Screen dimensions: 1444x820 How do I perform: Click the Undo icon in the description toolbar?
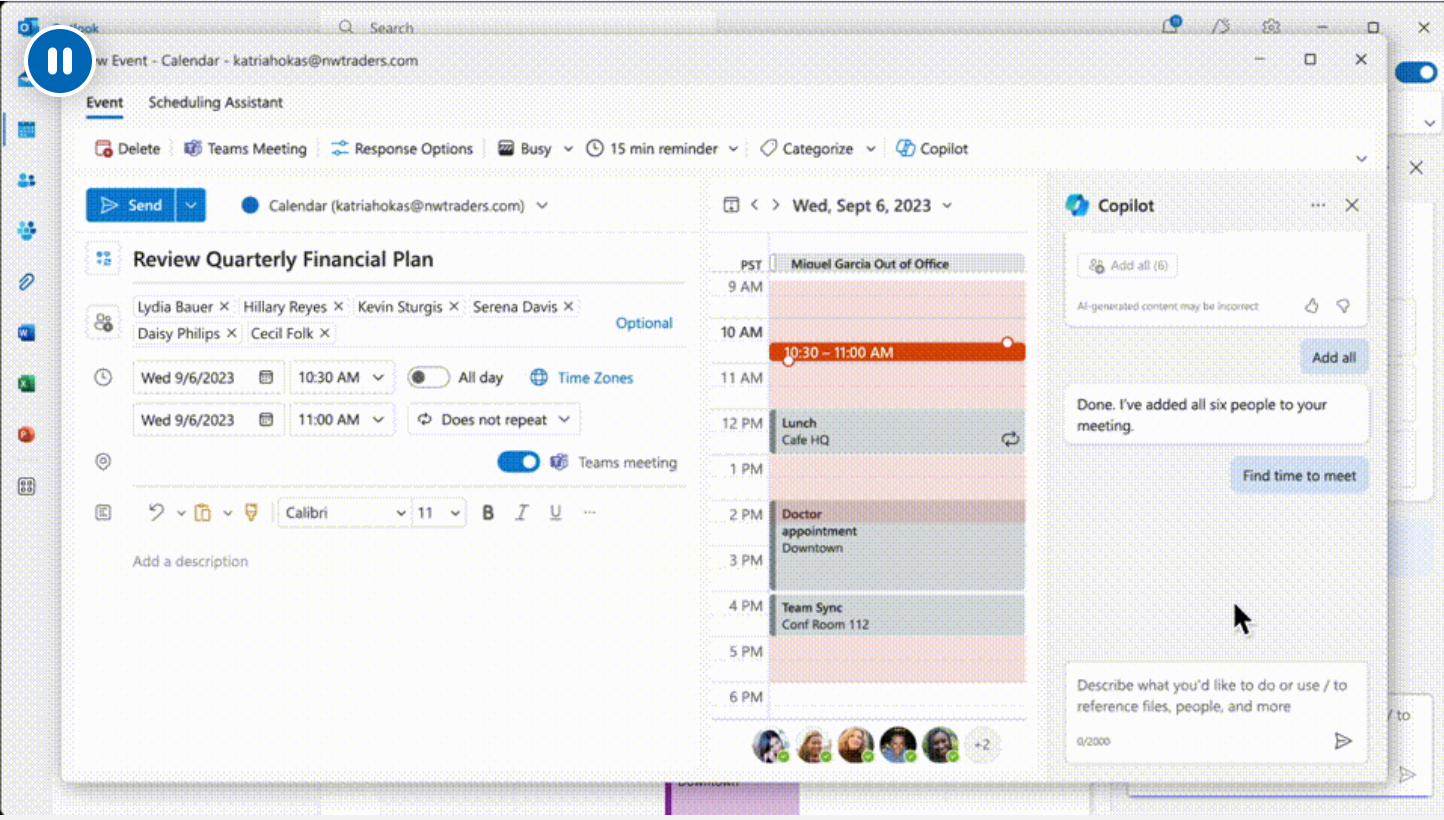click(x=156, y=513)
